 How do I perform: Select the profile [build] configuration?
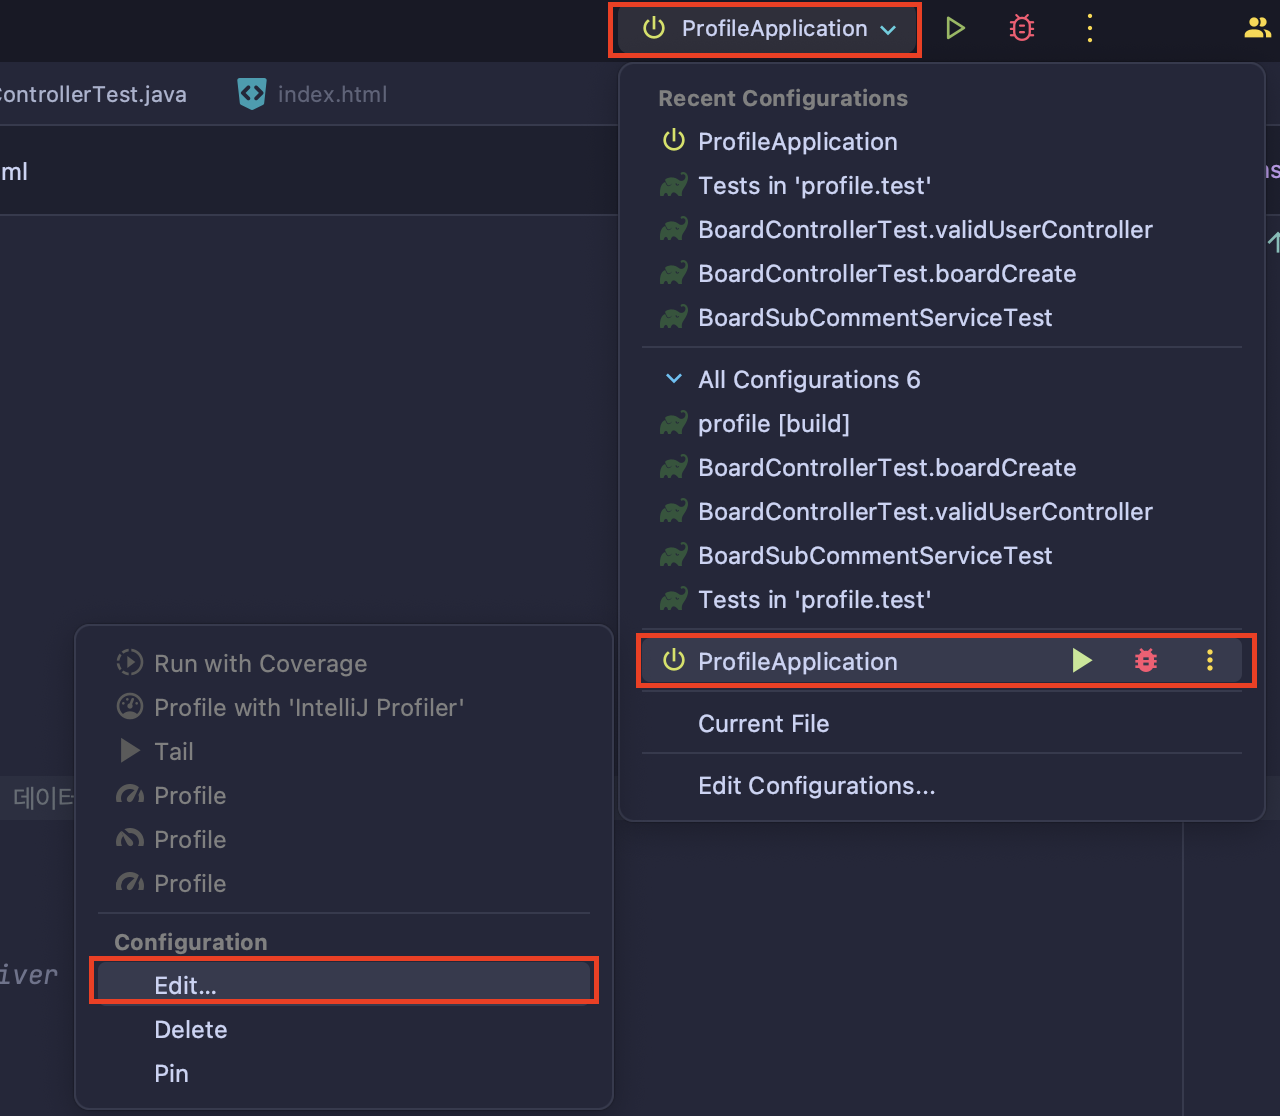pyautogui.click(x=941, y=423)
